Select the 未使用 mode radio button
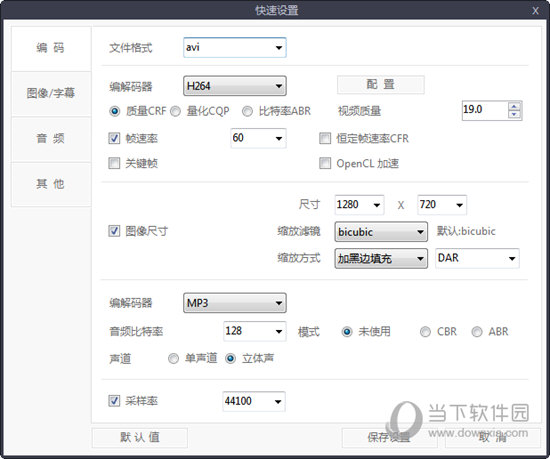 pyautogui.click(x=347, y=332)
